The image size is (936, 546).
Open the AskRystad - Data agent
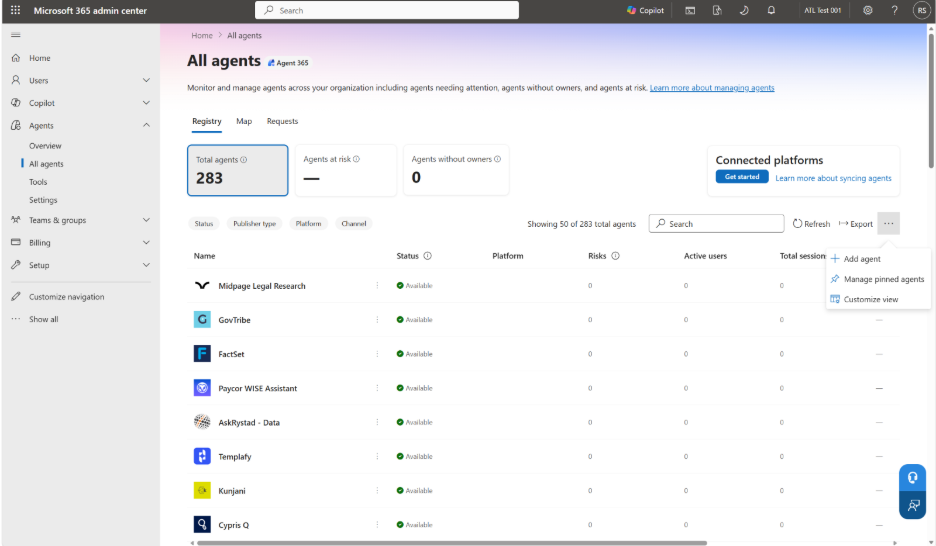[249, 422]
